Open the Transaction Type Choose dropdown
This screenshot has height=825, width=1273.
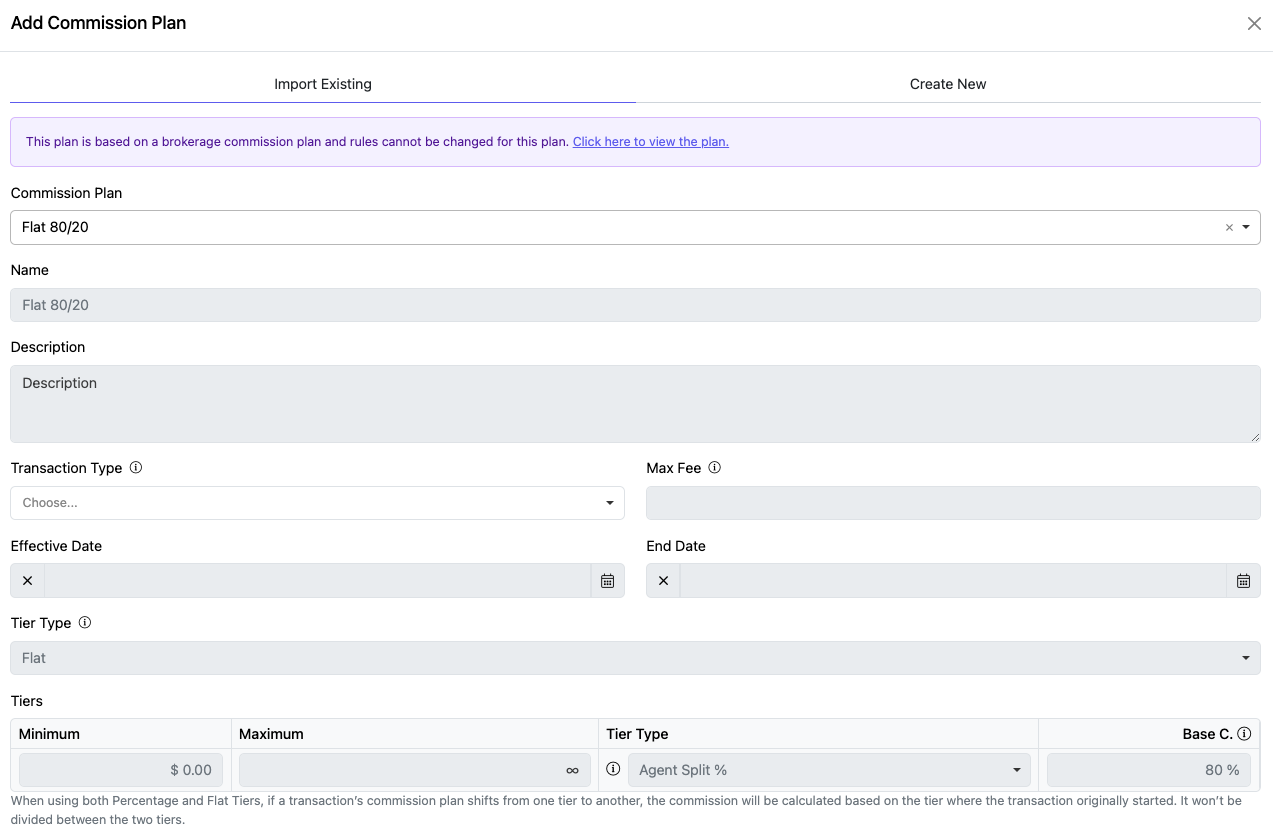pyautogui.click(x=317, y=503)
